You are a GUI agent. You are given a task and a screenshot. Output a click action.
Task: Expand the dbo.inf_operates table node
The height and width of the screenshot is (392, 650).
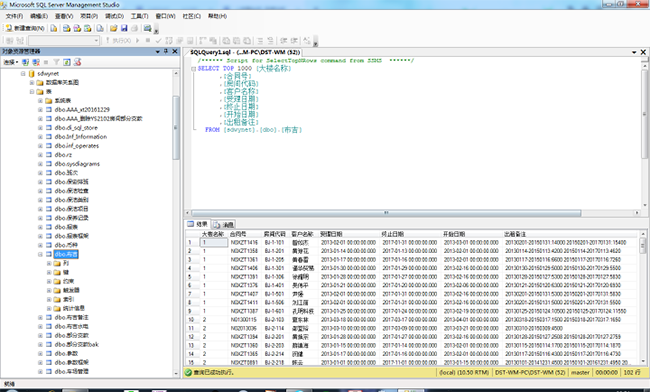coord(40,146)
